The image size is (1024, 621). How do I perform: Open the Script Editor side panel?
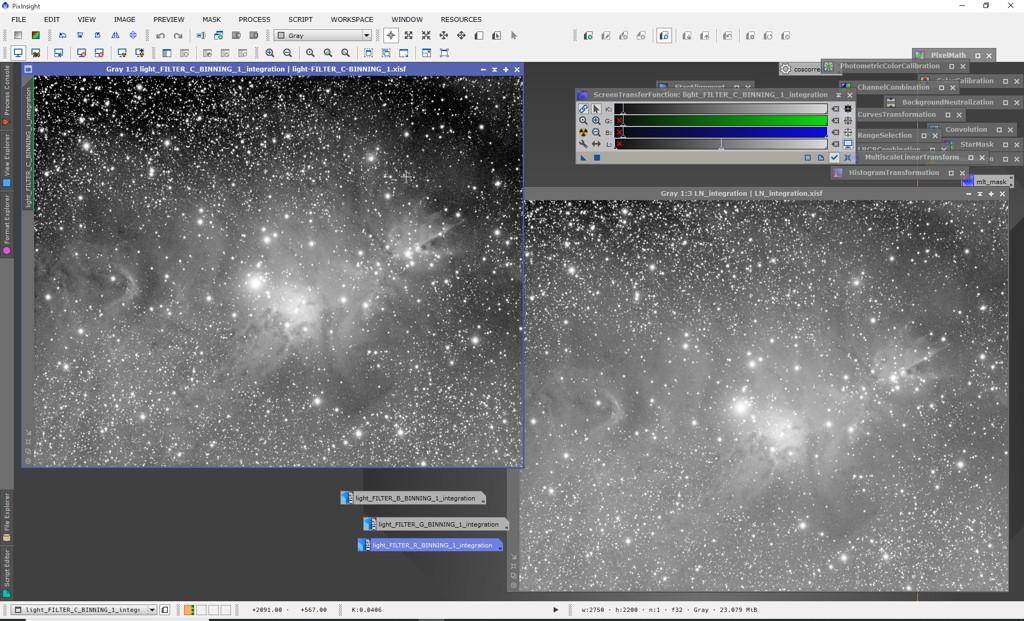tap(7, 573)
